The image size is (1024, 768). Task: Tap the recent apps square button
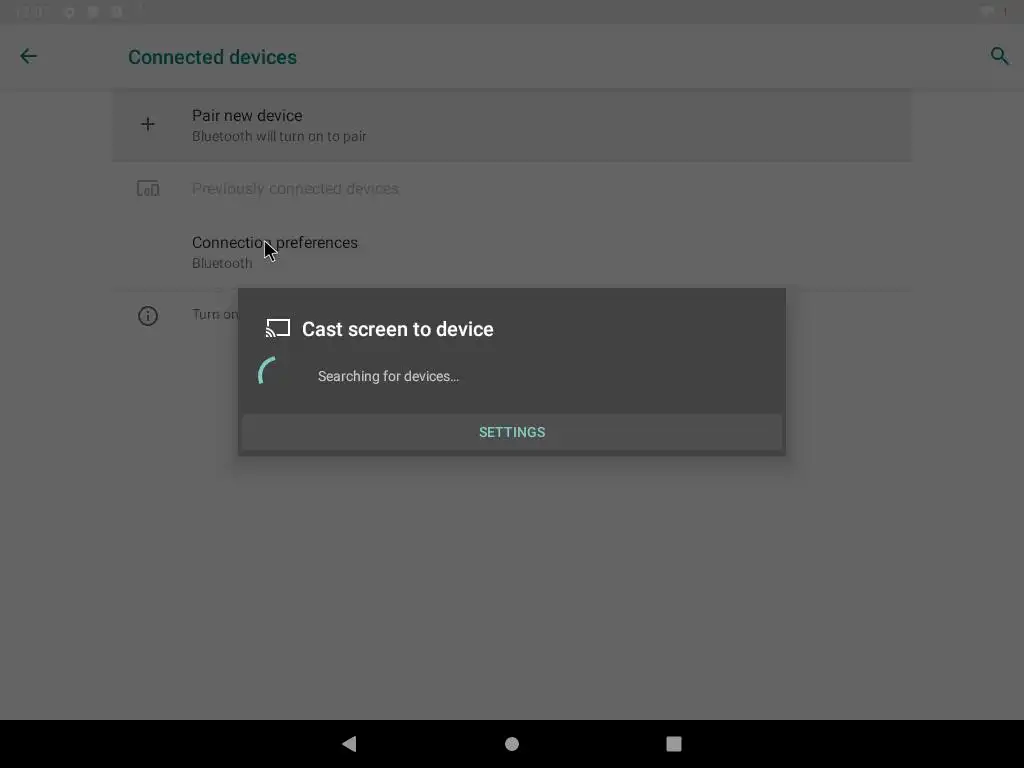[x=674, y=744]
